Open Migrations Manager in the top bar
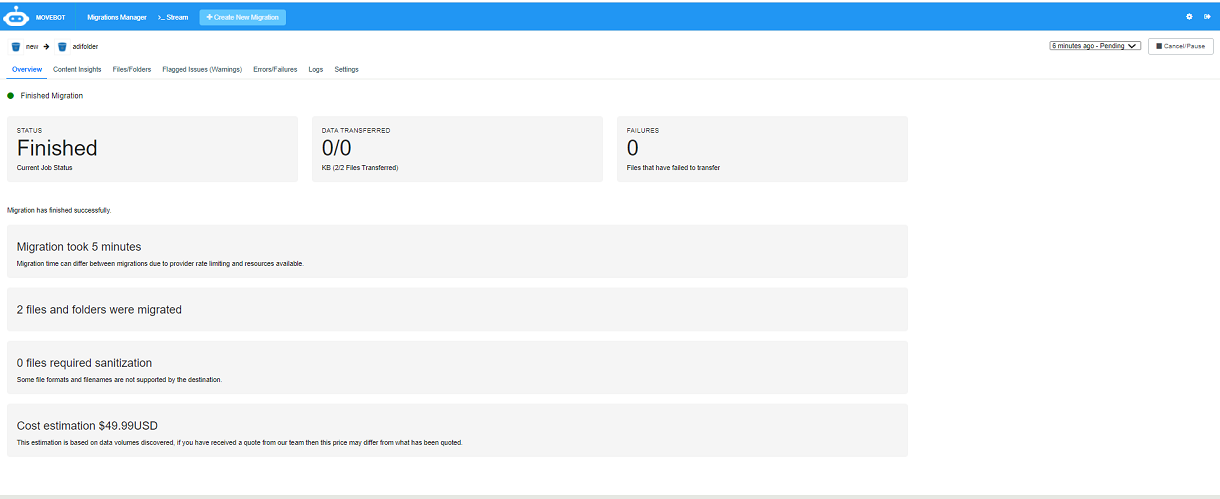 pos(117,17)
